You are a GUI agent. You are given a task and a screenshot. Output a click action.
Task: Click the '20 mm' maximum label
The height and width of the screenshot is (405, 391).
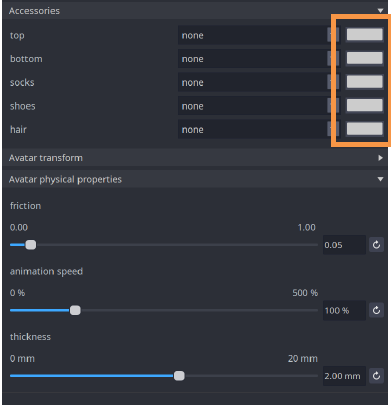303,359
